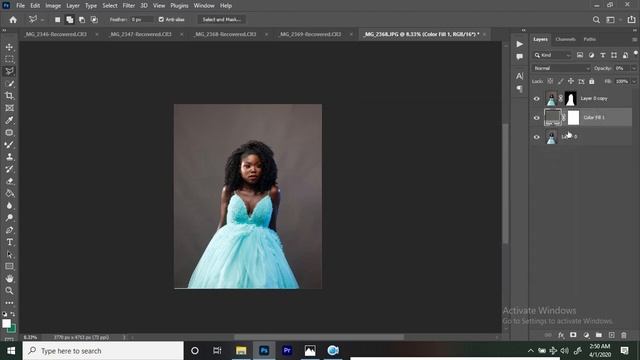Hide the Color Fill 1 layer
The image size is (640, 360).
537,118
